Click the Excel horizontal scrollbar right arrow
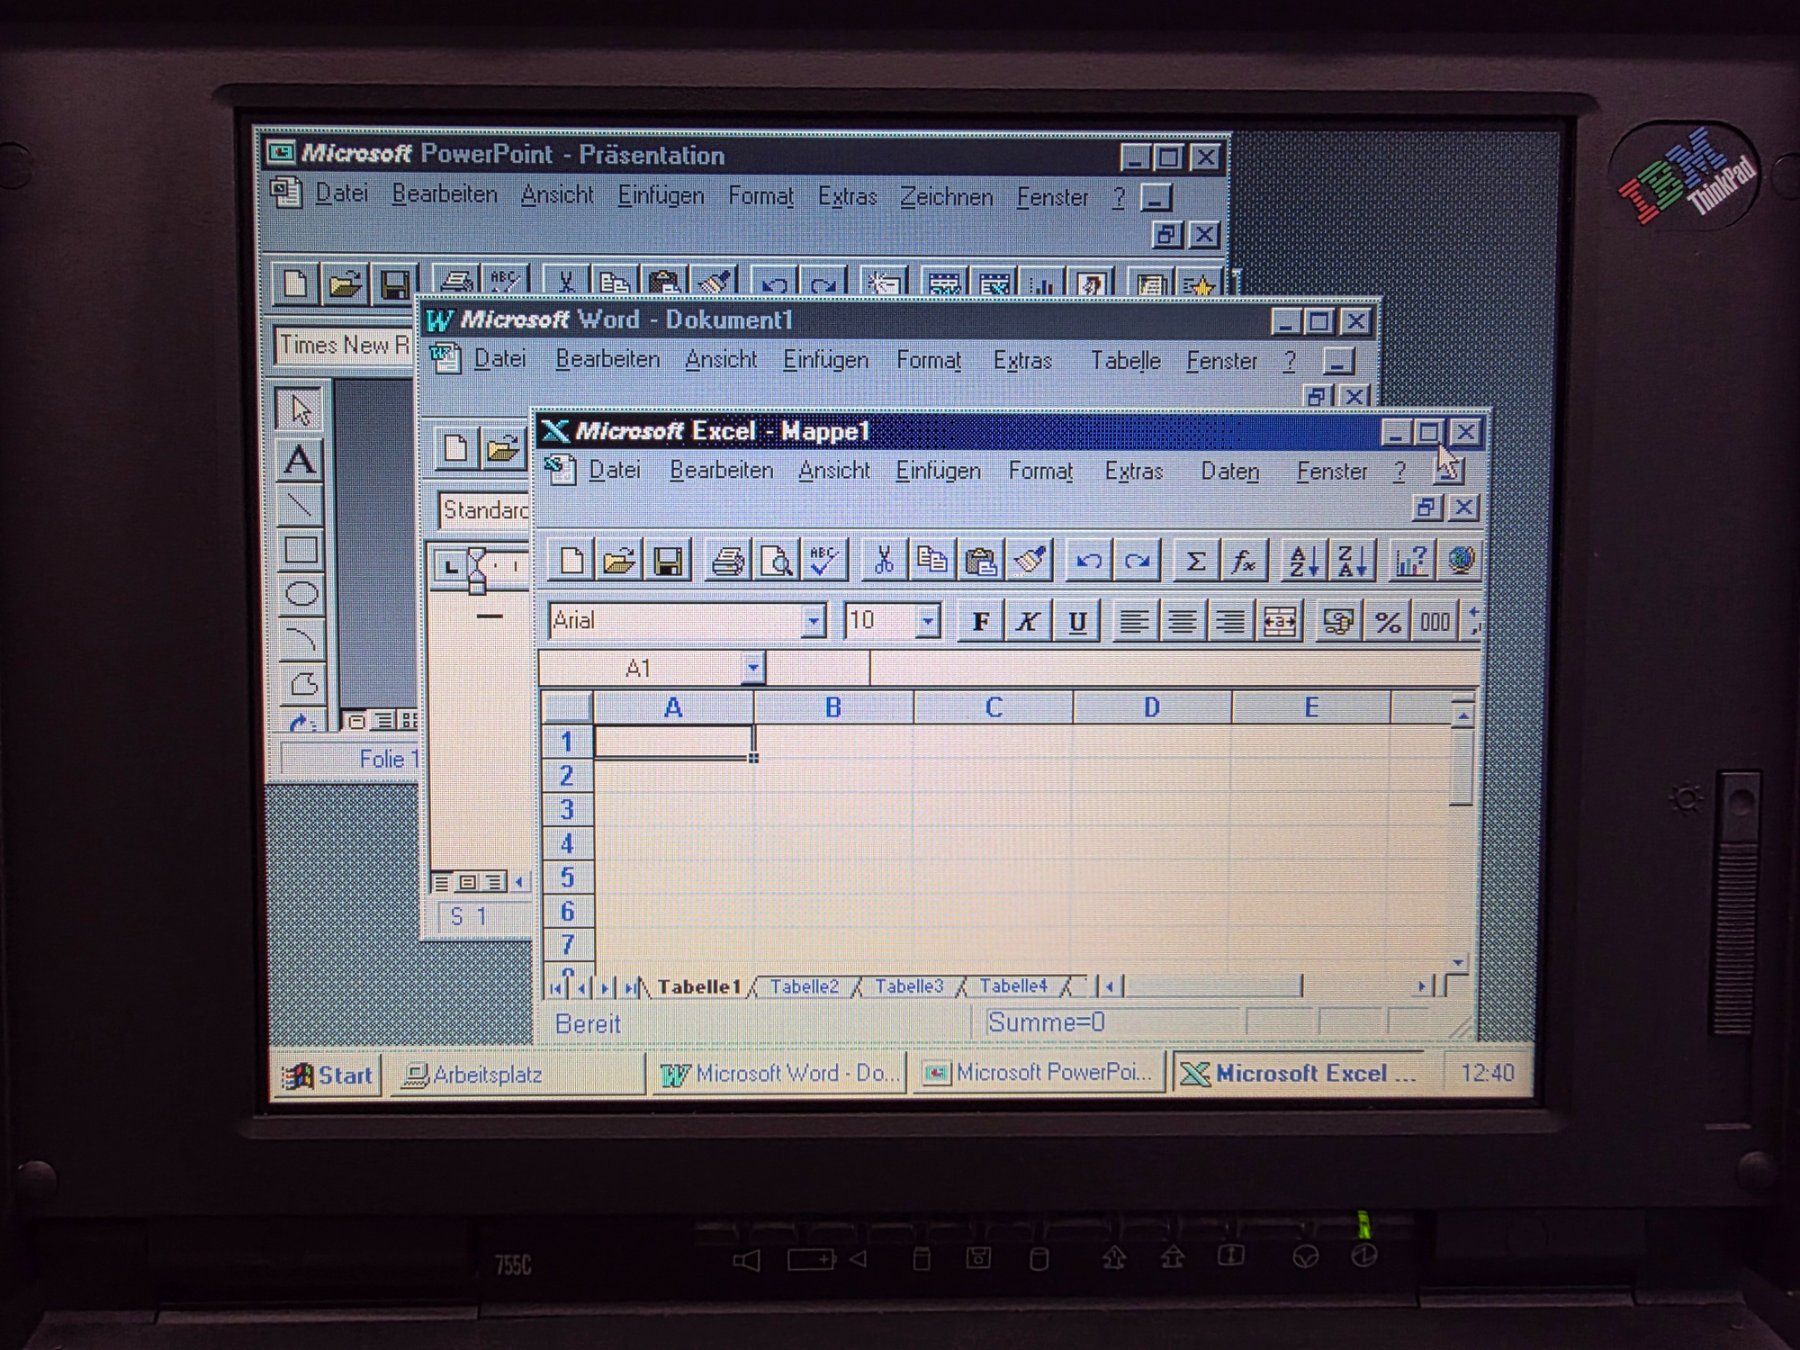The height and width of the screenshot is (1350, 1800). pyautogui.click(x=1422, y=986)
